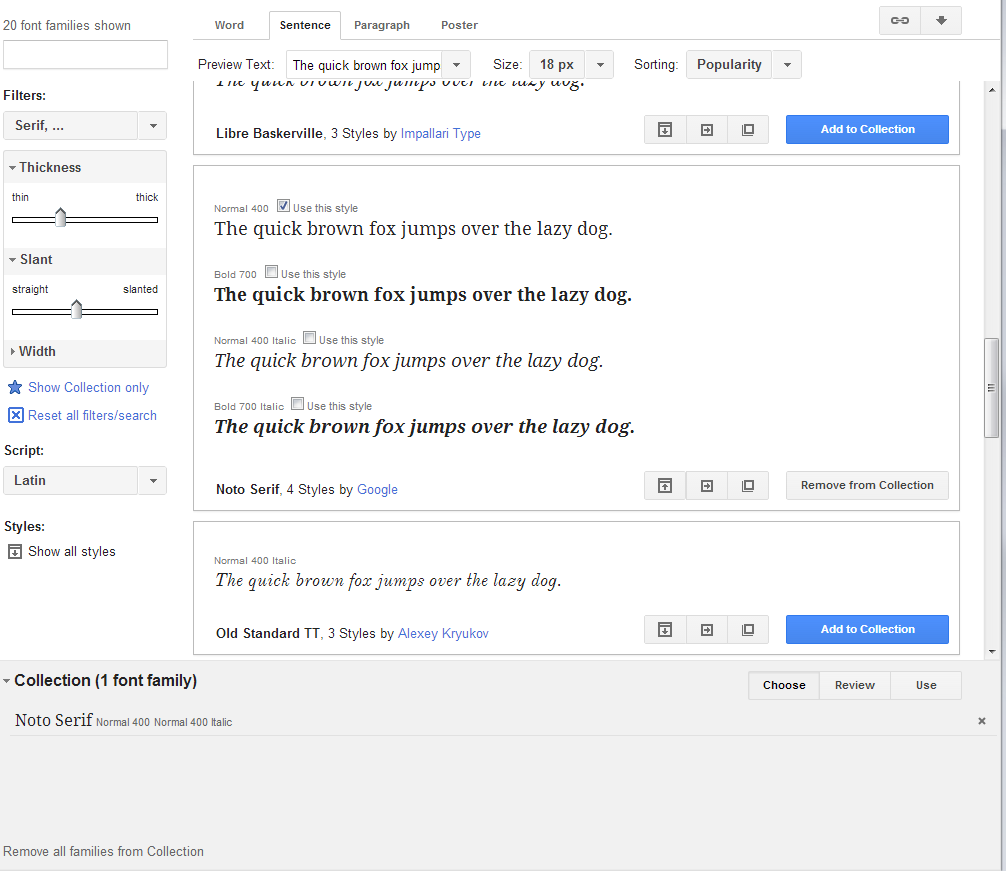The width and height of the screenshot is (1006, 871).
Task: Switch to the Poster preview tab
Action: click(x=459, y=25)
